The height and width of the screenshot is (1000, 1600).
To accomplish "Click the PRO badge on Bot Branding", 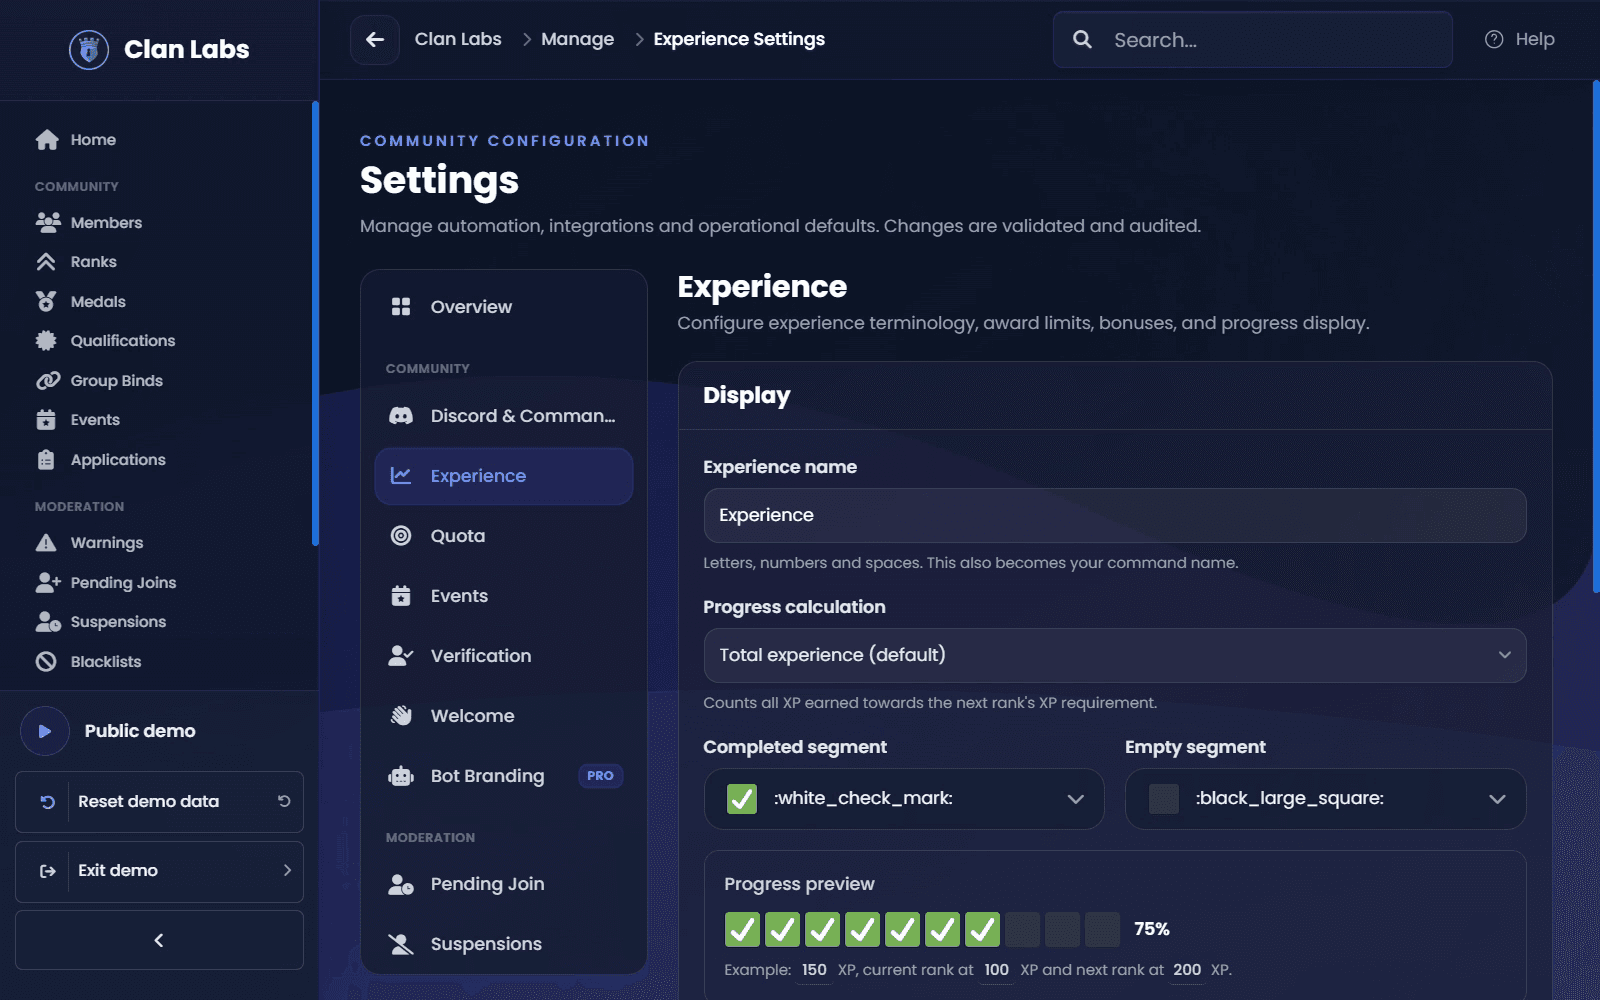I will (x=600, y=776).
